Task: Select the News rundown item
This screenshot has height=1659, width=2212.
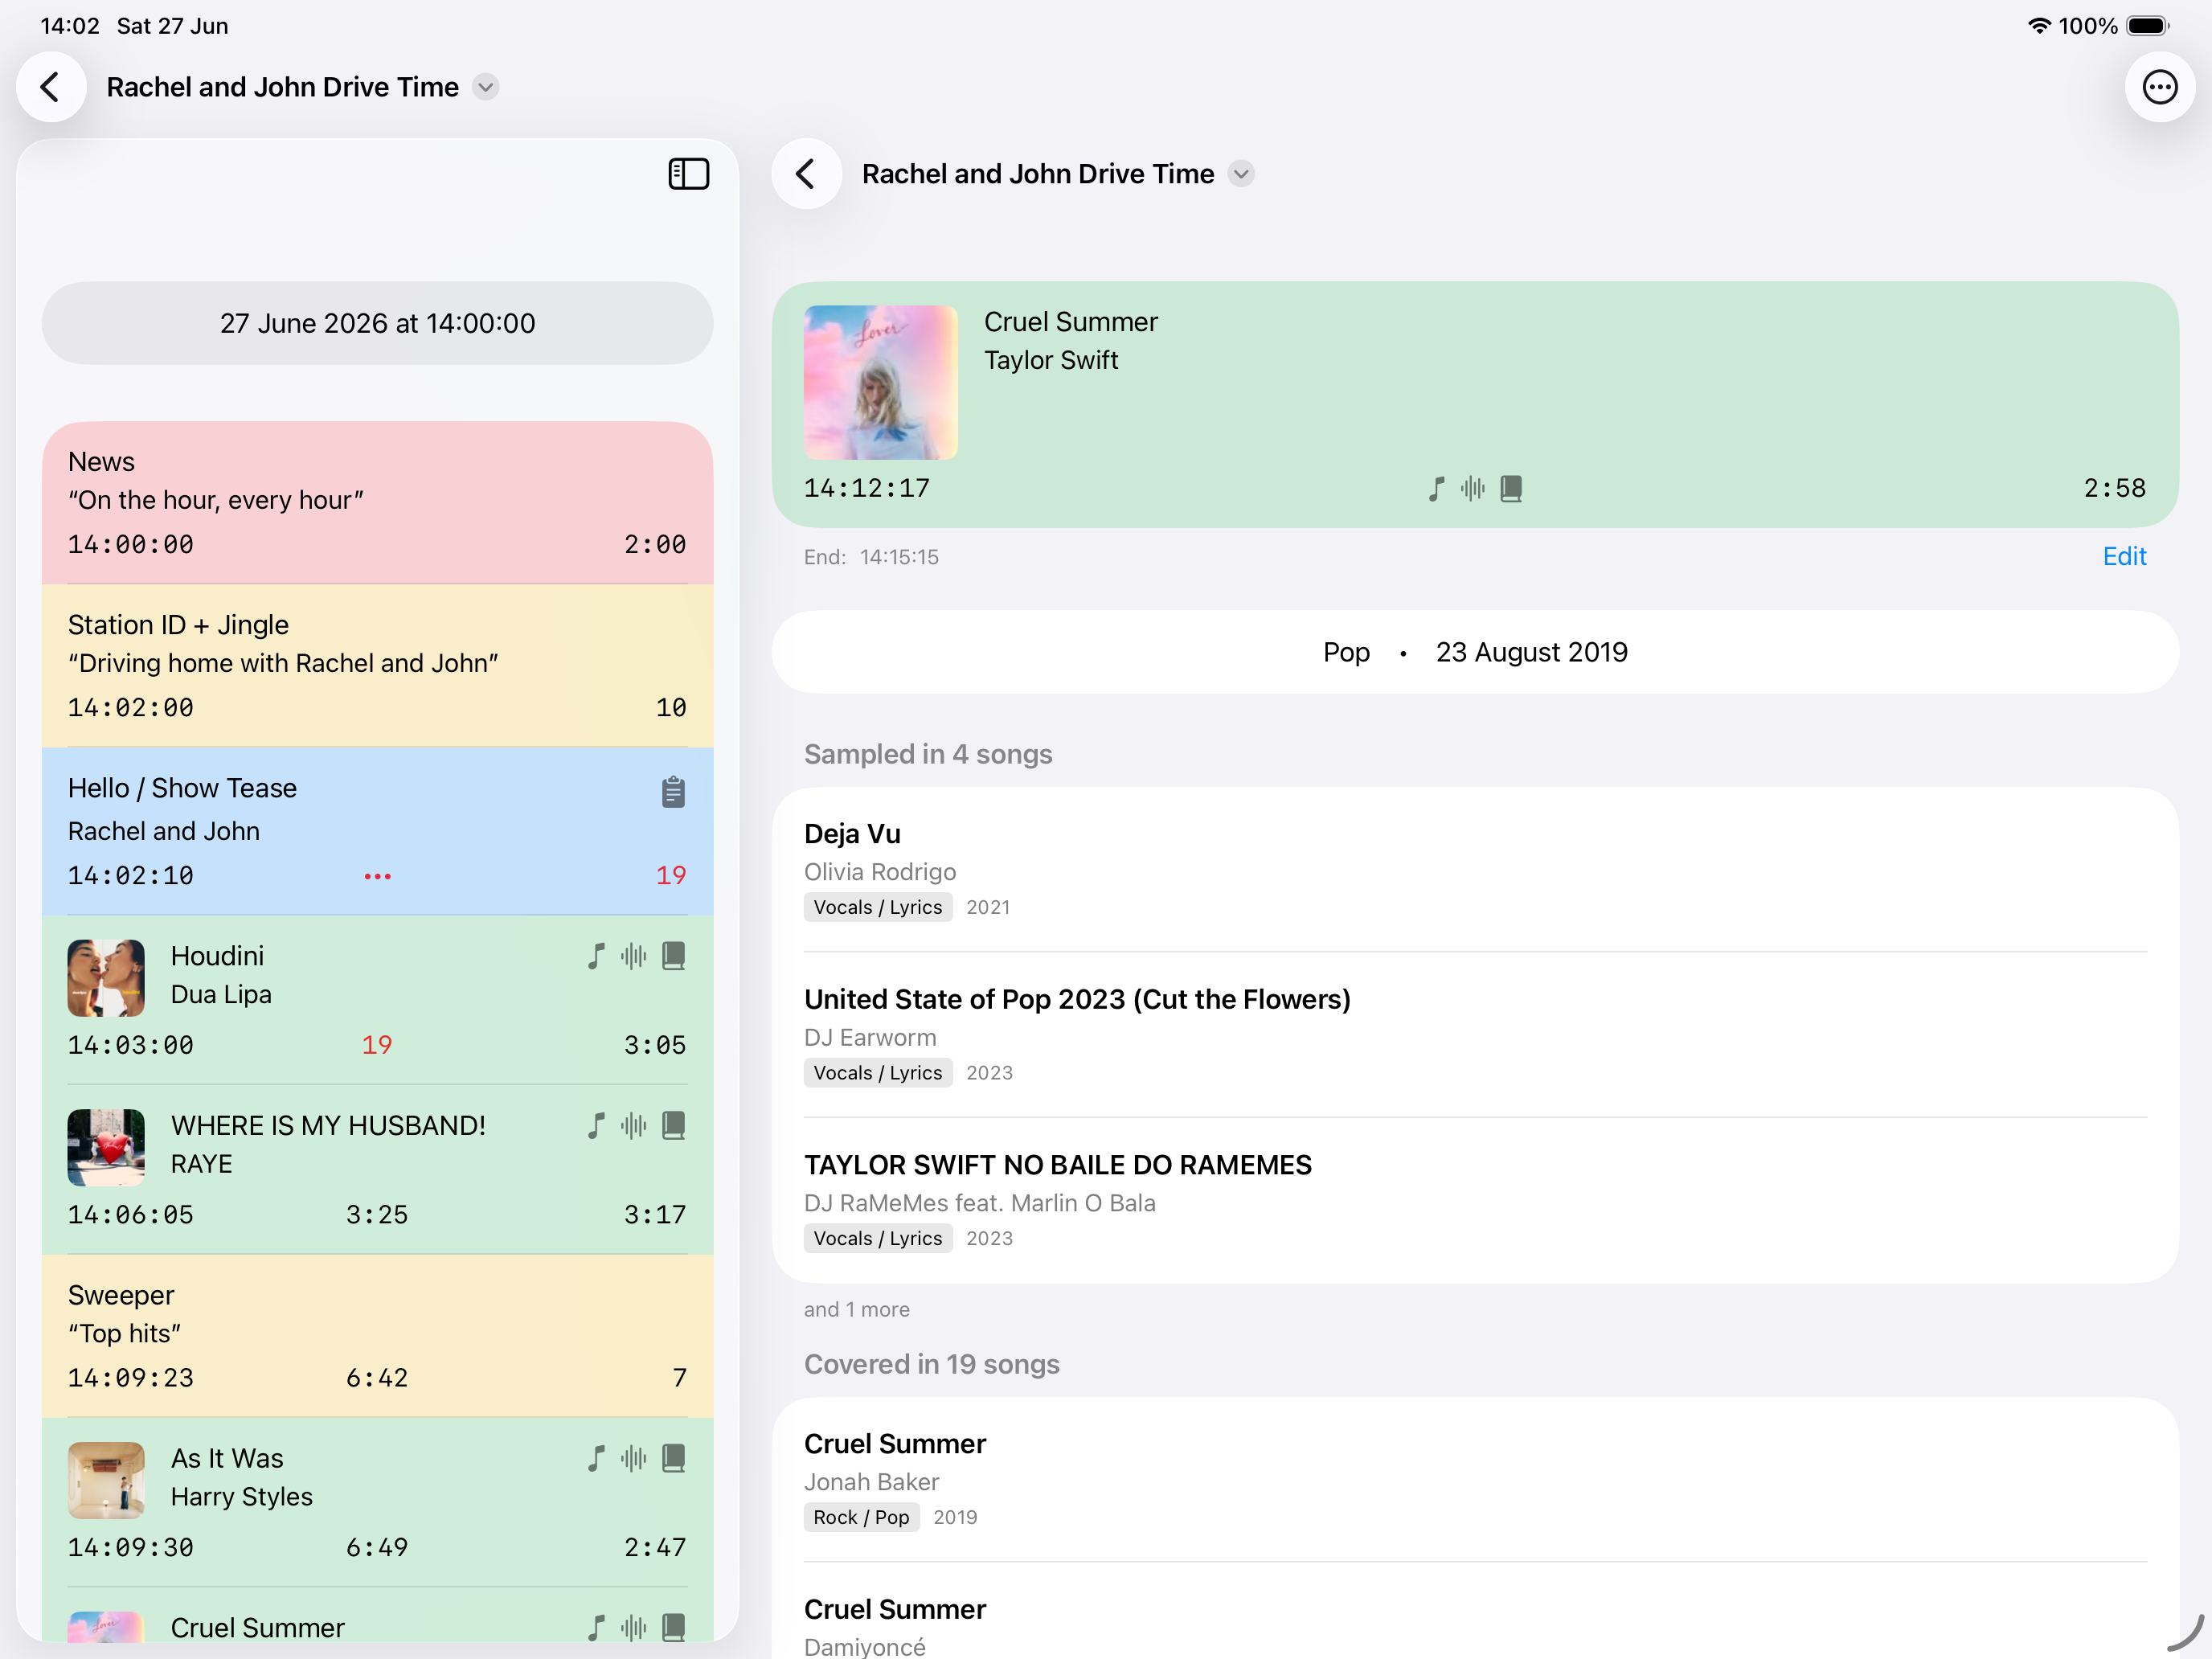Action: pyautogui.click(x=378, y=503)
